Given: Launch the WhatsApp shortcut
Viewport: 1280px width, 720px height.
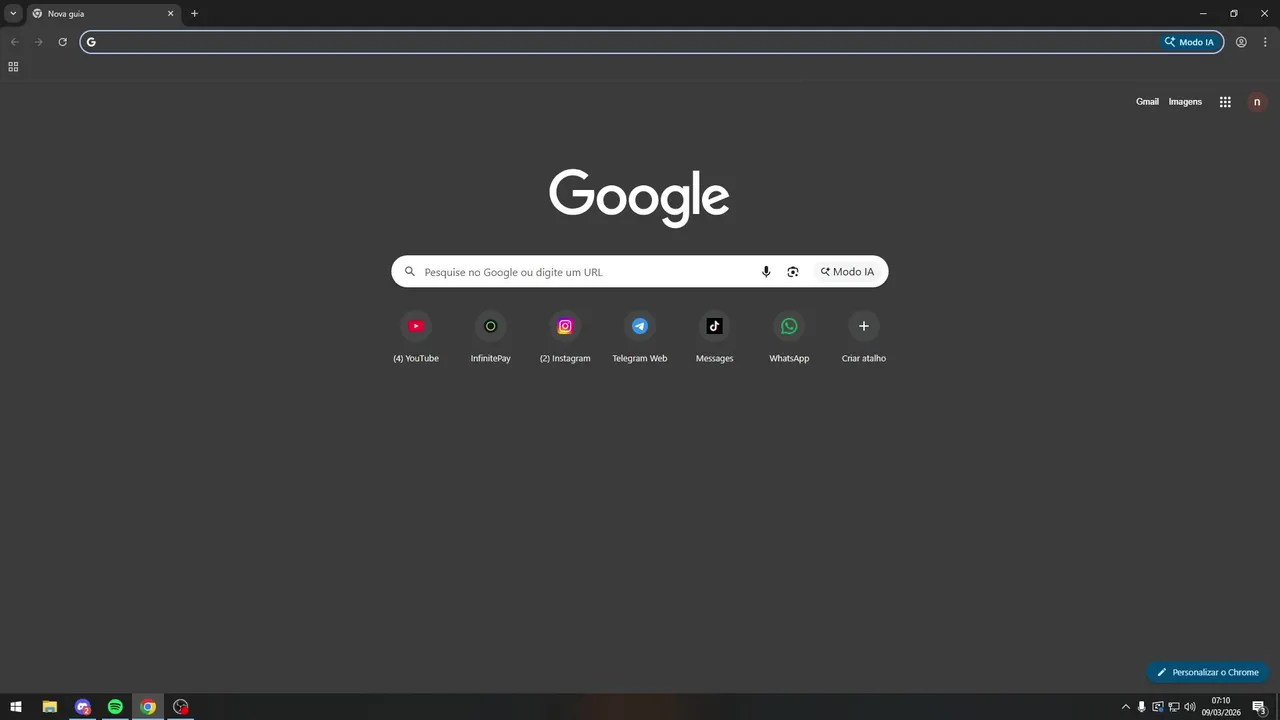Looking at the screenshot, I should [x=789, y=338].
